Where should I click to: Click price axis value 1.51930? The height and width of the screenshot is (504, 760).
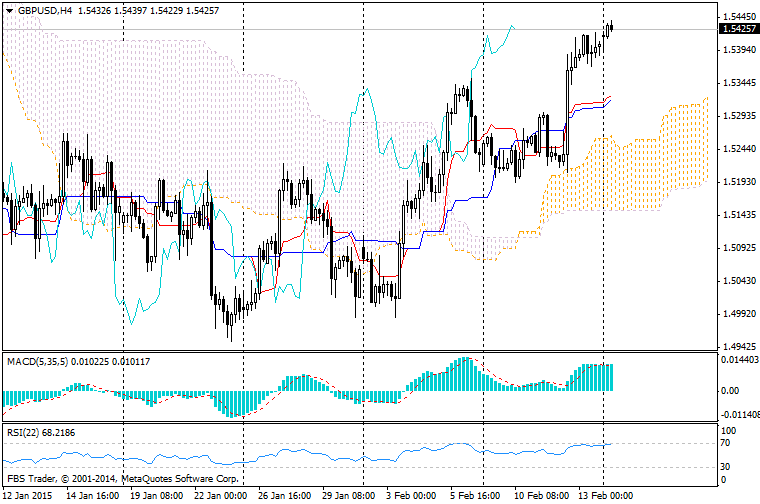pyautogui.click(x=739, y=182)
